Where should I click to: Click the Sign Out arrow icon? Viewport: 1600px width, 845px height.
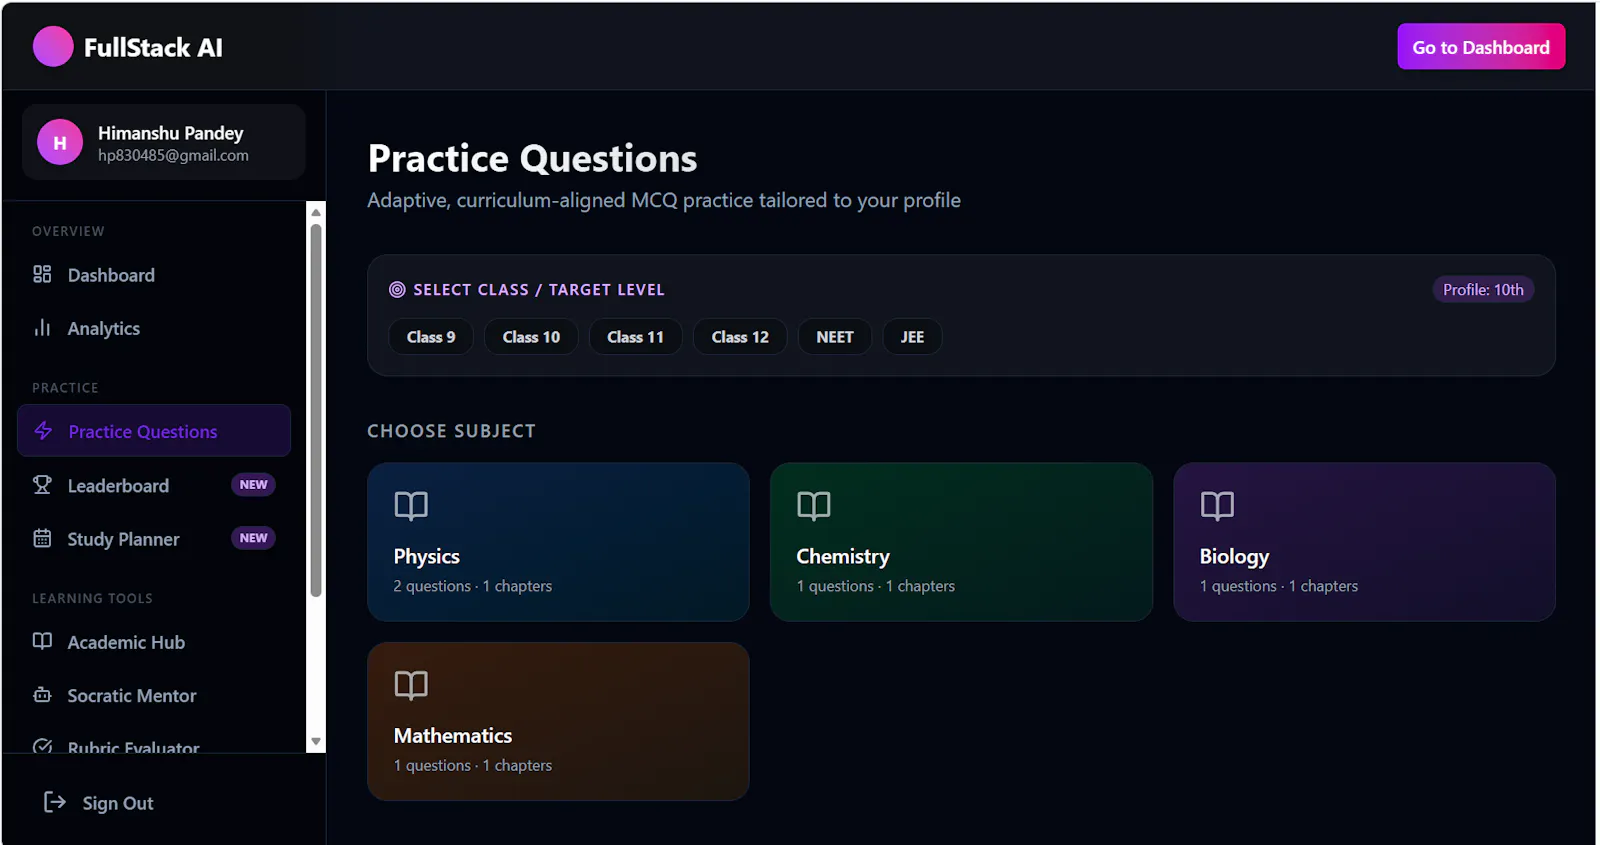tap(55, 802)
